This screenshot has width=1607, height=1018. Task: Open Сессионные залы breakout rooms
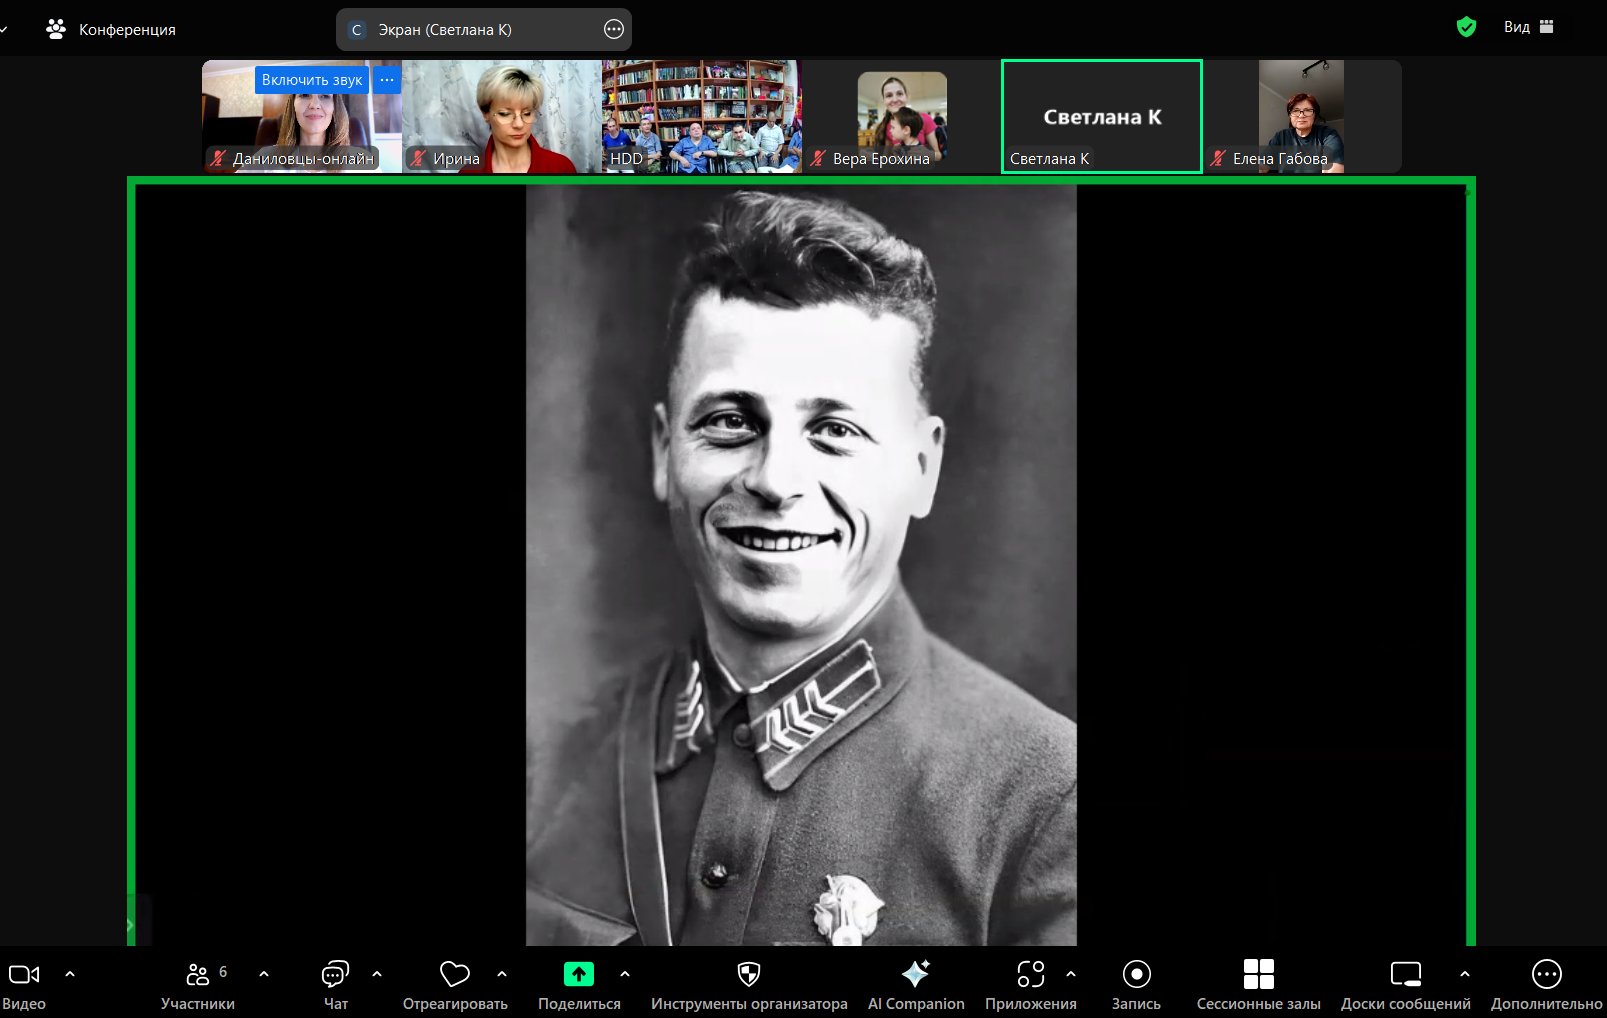click(1258, 975)
